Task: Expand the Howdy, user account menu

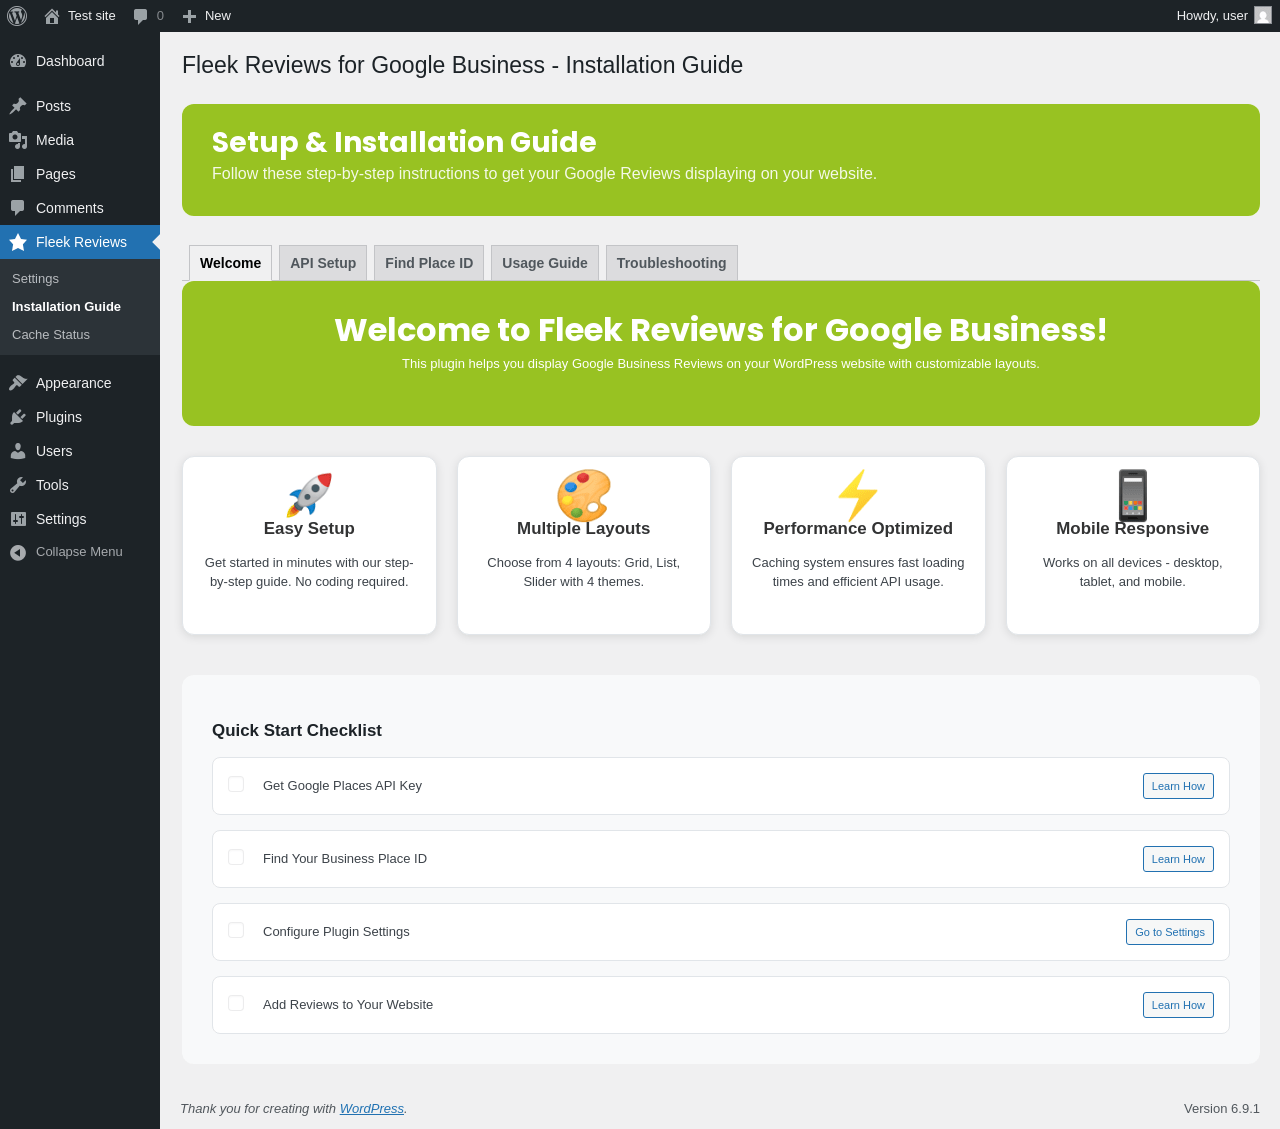Action: (1211, 16)
